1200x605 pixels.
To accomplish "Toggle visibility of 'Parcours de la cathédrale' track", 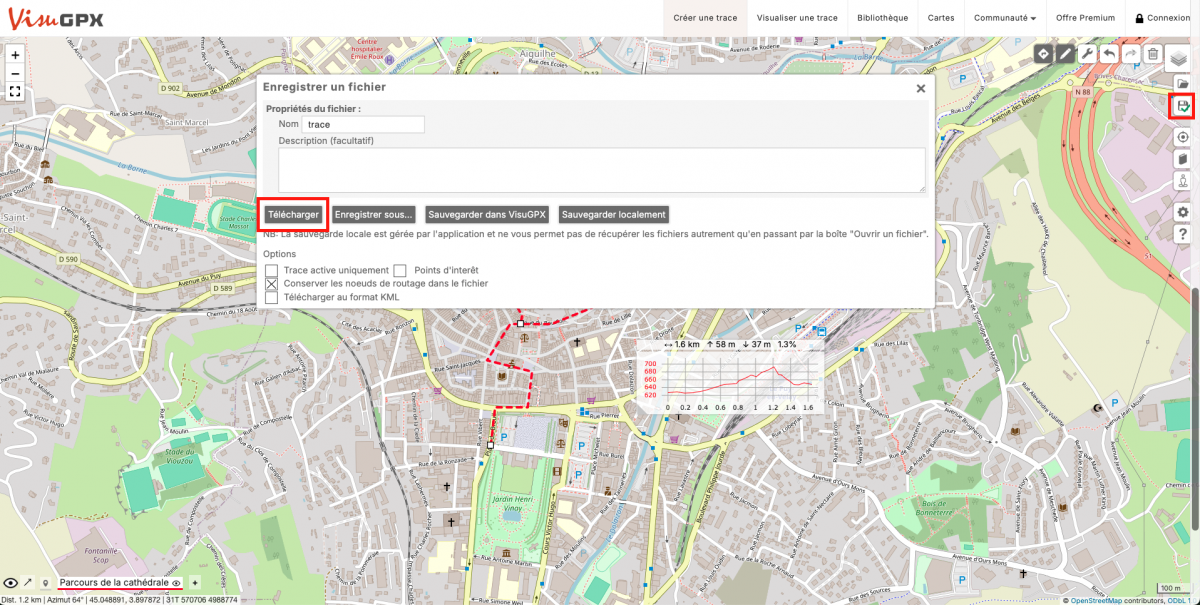I will tap(176, 582).
